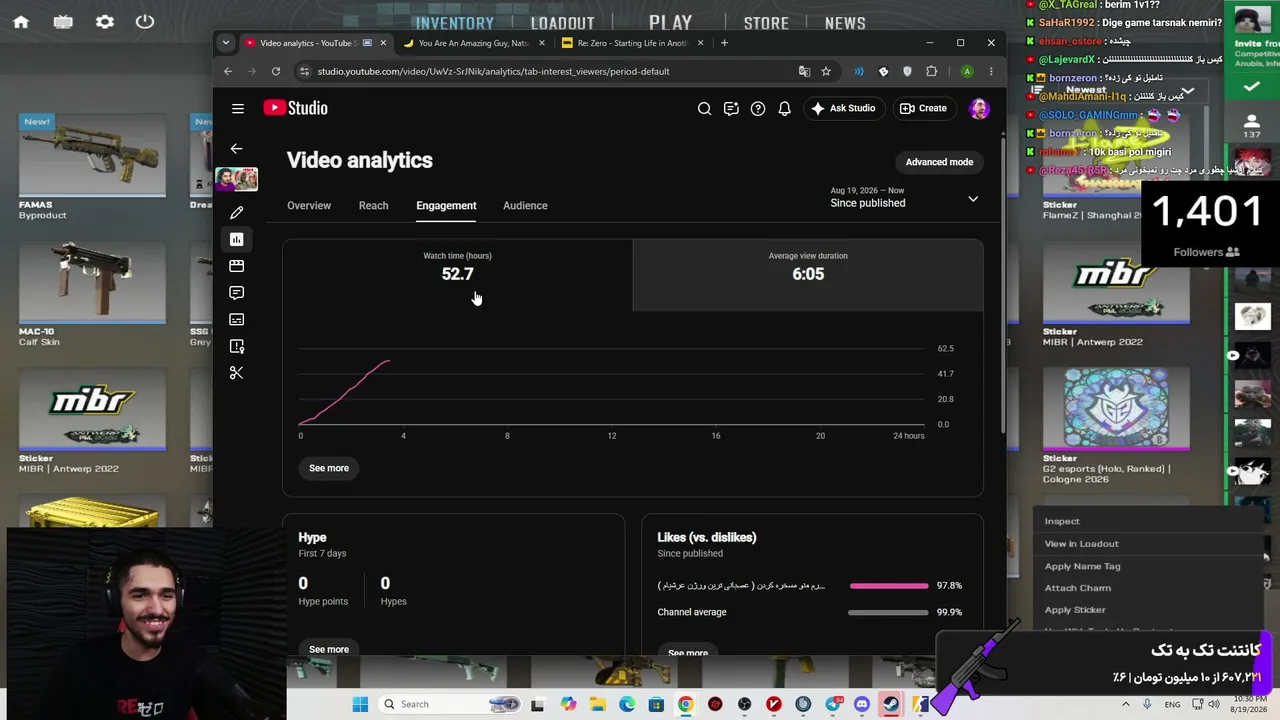Open Discord from the taskbar
Viewport: 1280px width, 720px height.
(x=862, y=704)
